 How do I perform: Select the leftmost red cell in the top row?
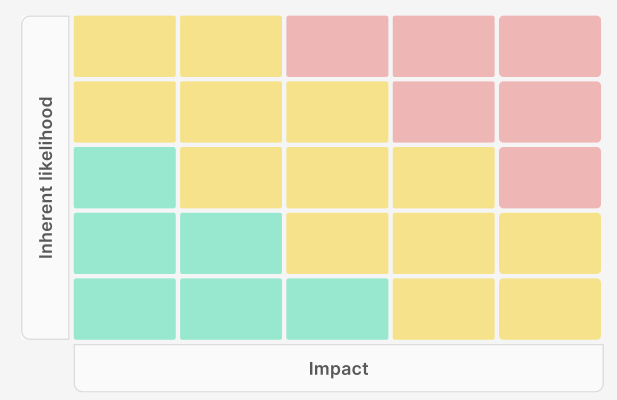click(337, 46)
